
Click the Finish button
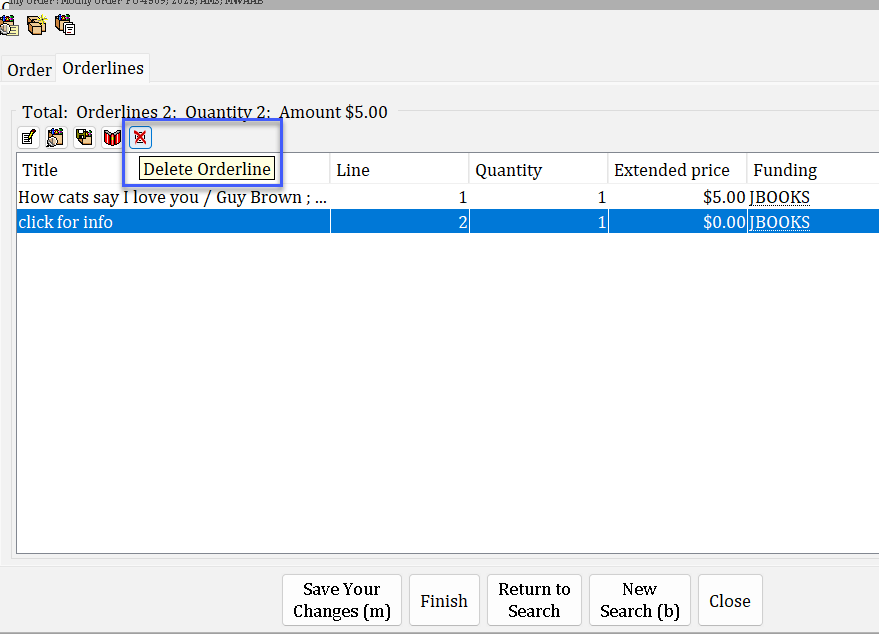coord(444,601)
